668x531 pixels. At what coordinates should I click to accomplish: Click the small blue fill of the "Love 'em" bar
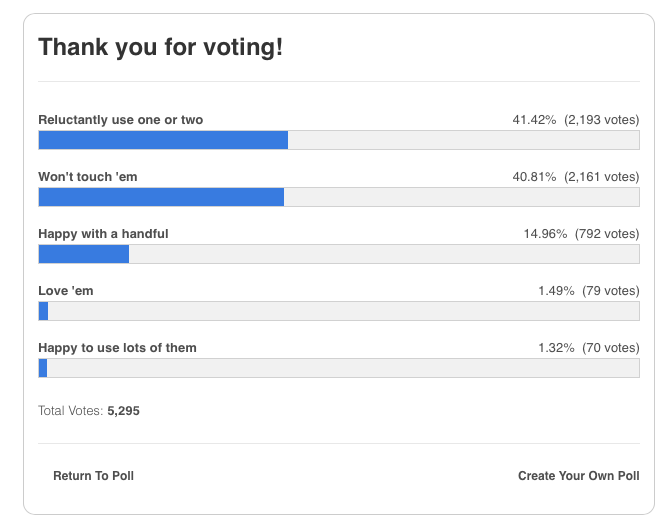tap(43, 311)
